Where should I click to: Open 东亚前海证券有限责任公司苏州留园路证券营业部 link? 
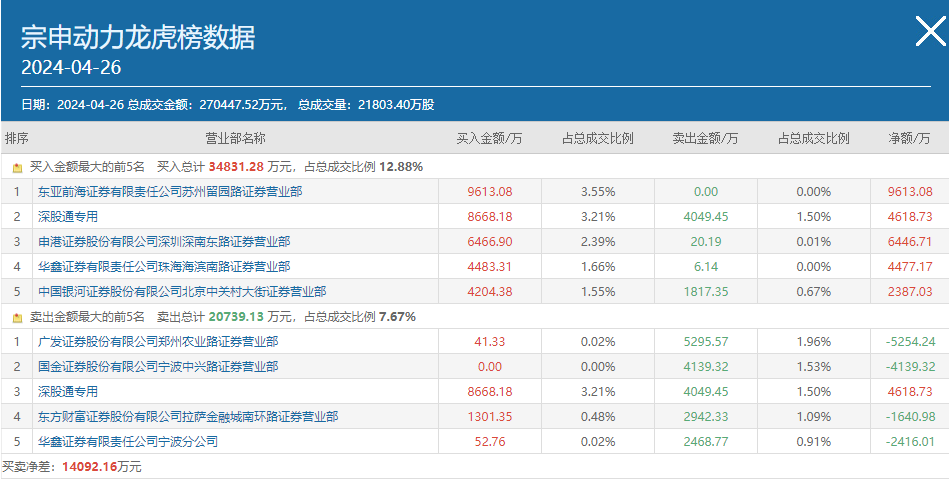[x=169, y=192]
